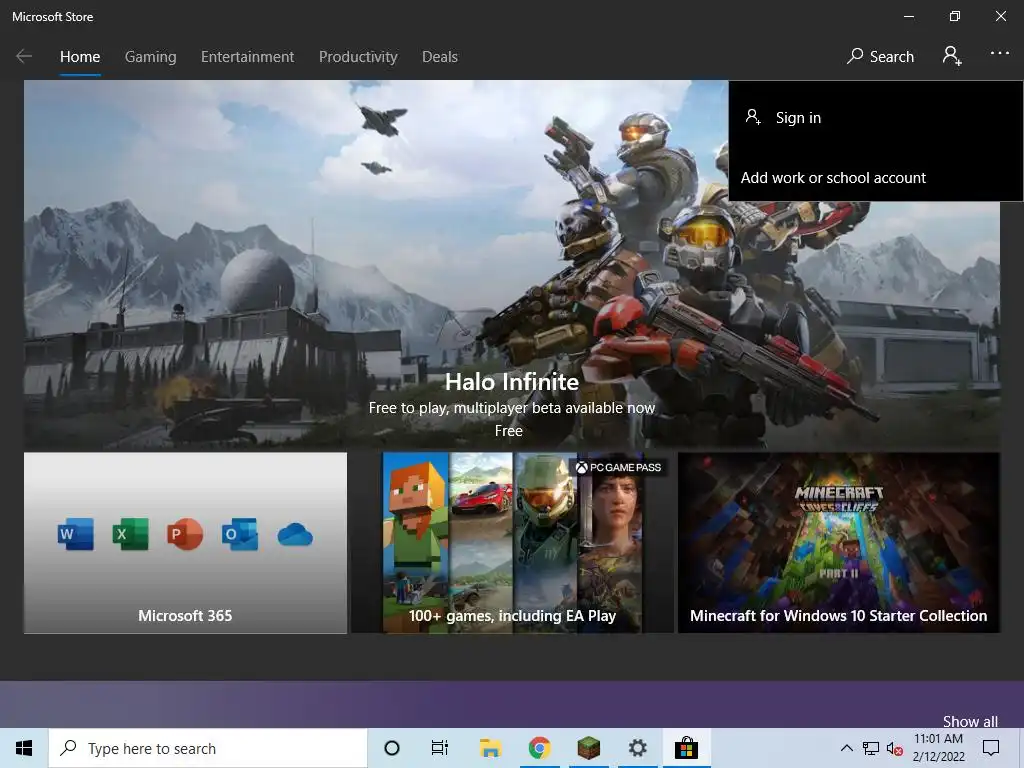Open Cortana circle icon on taskbar
1024x768 pixels.
(392, 748)
